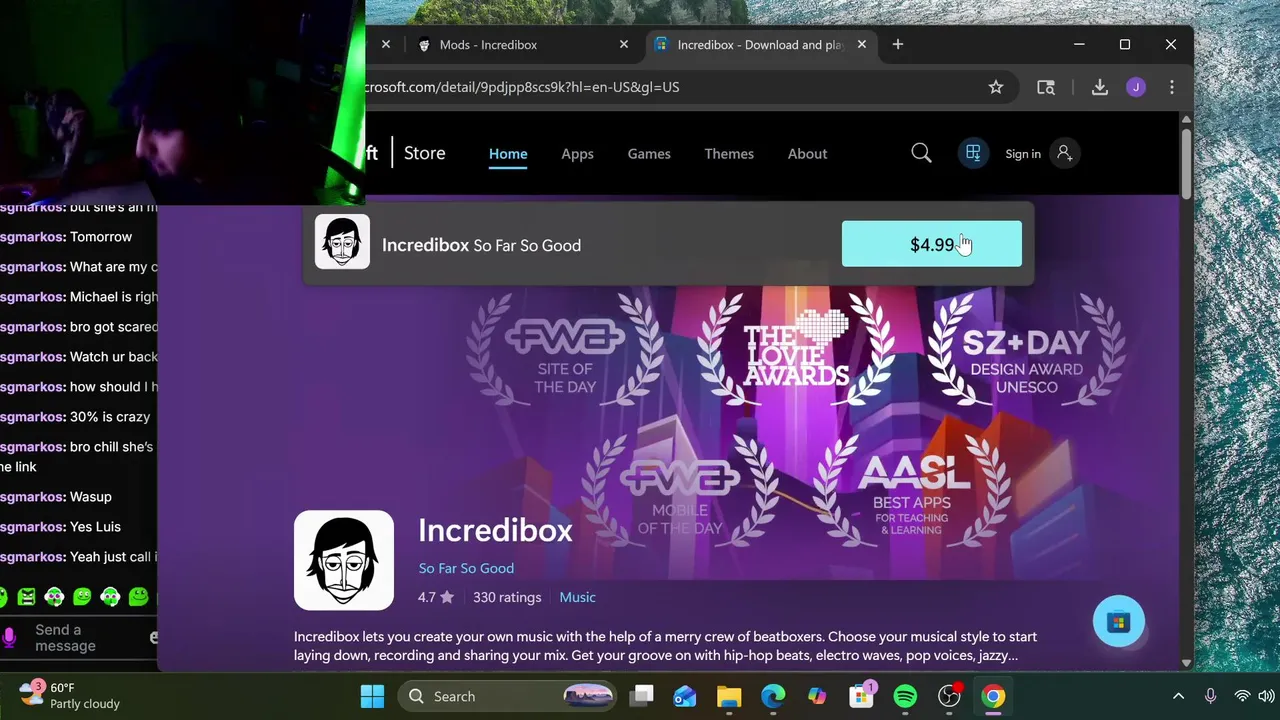Open the weather widget showing 60°F
Screen dimensions: 1280x720
click(70, 696)
